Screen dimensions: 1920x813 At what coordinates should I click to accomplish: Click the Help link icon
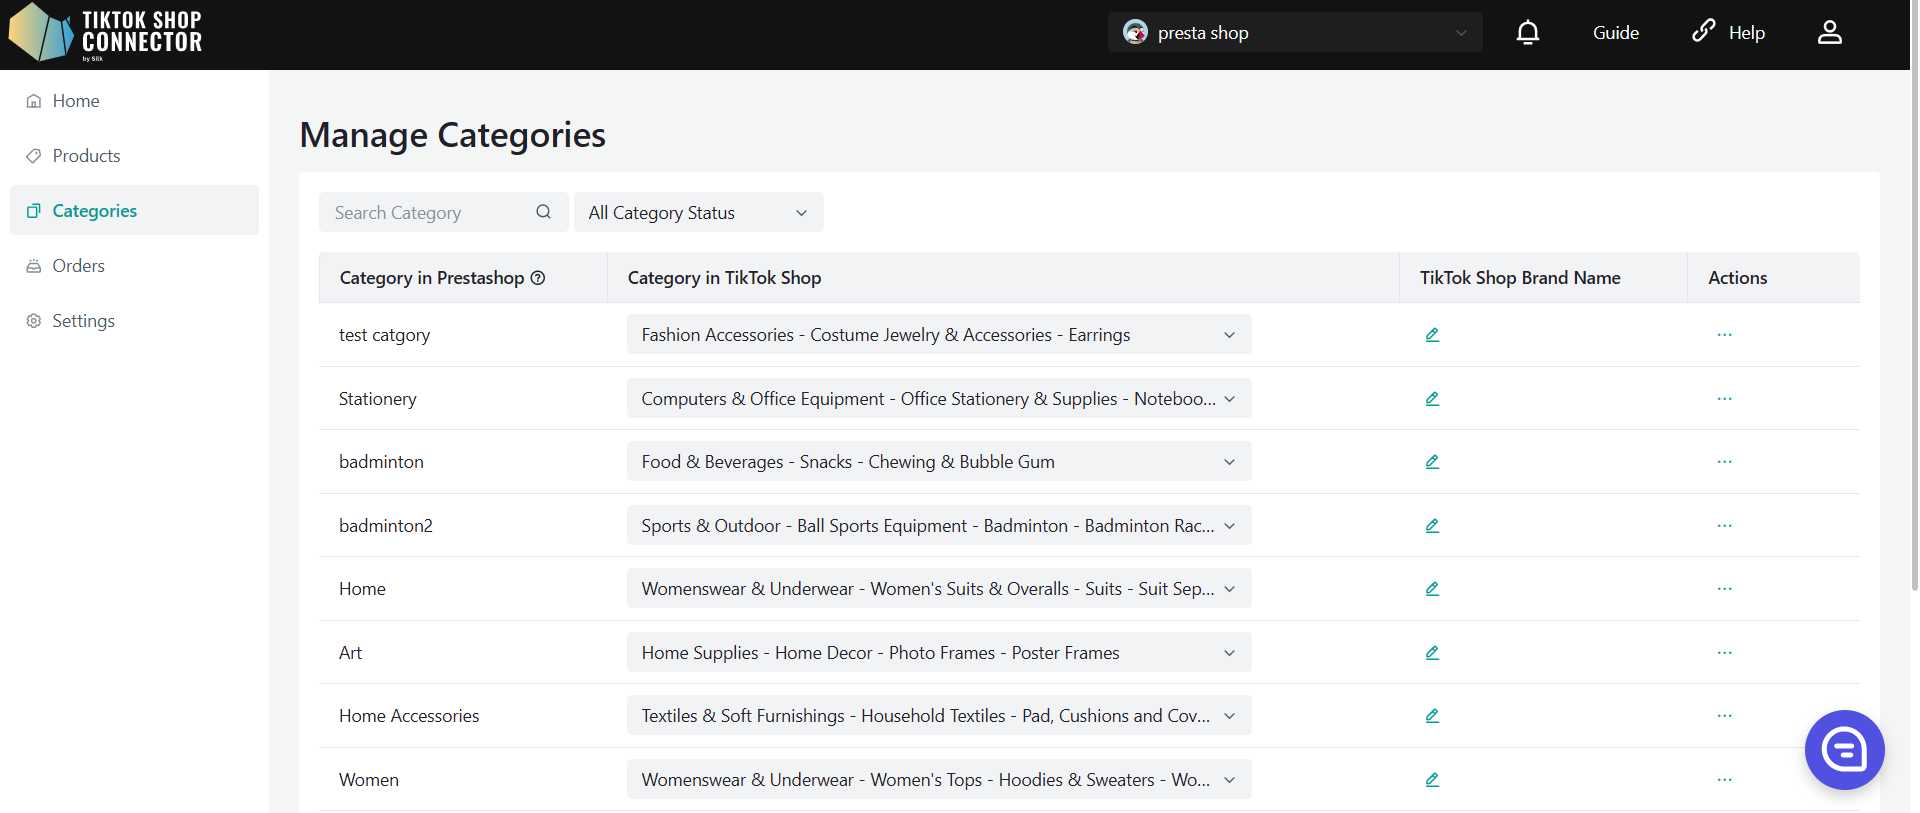click(1703, 31)
